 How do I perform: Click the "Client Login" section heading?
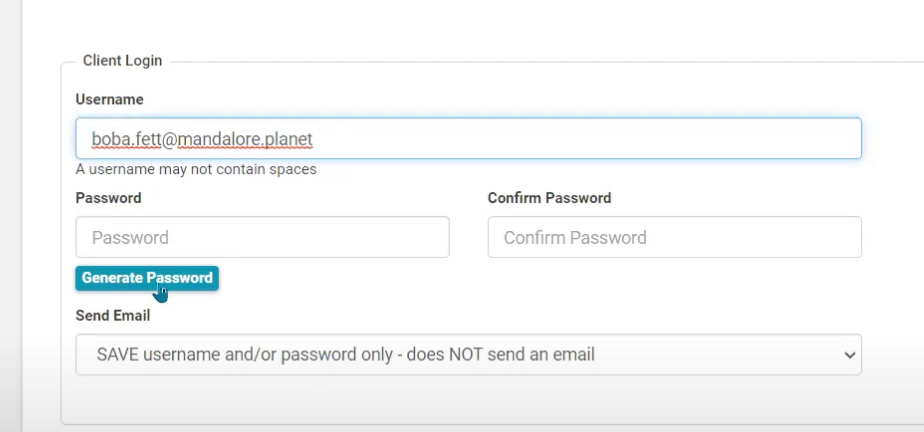[x=122, y=61]
